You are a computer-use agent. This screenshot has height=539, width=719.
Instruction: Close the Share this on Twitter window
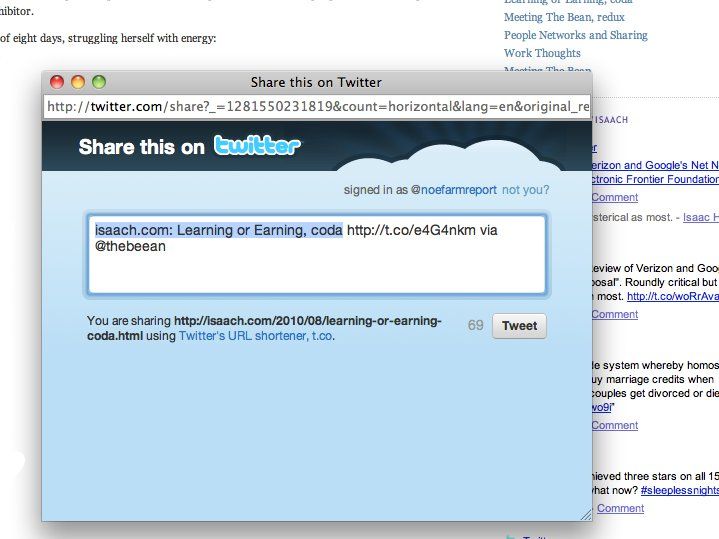coord(57,82)
